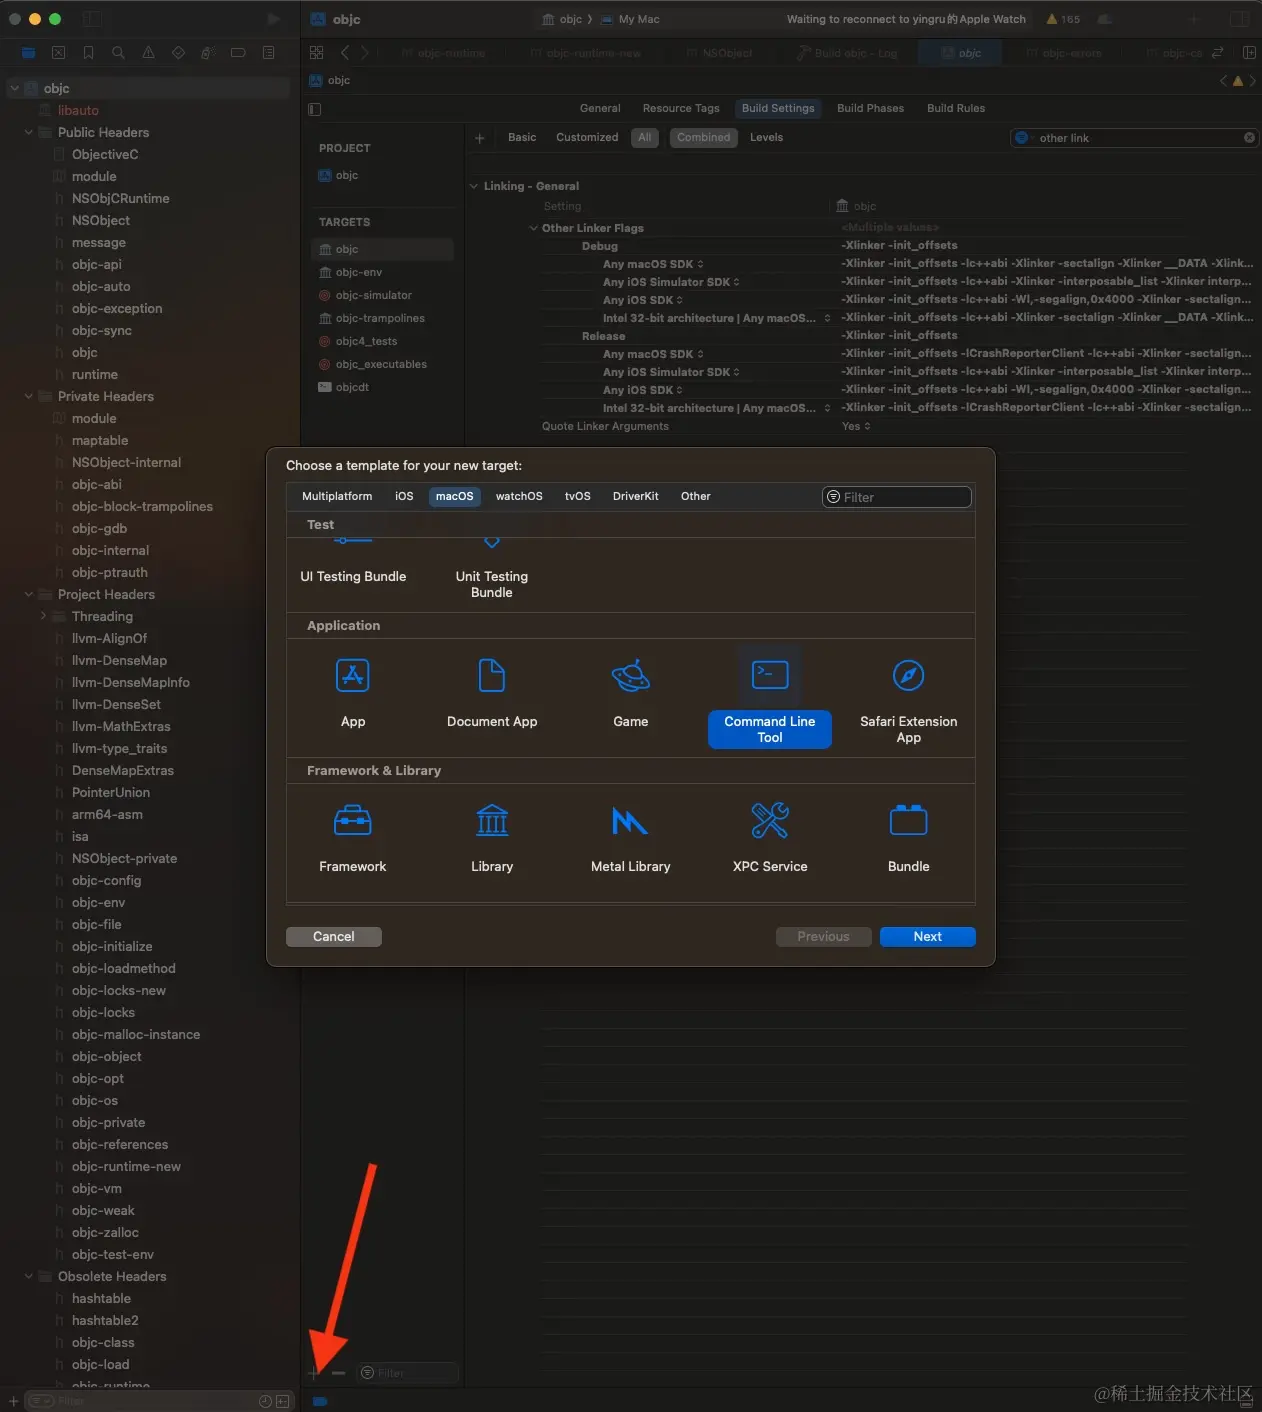The height and width of the screenshot is (1412, 1262).
Task: Add a new build setting with plus icon
Action: [480, 138]
